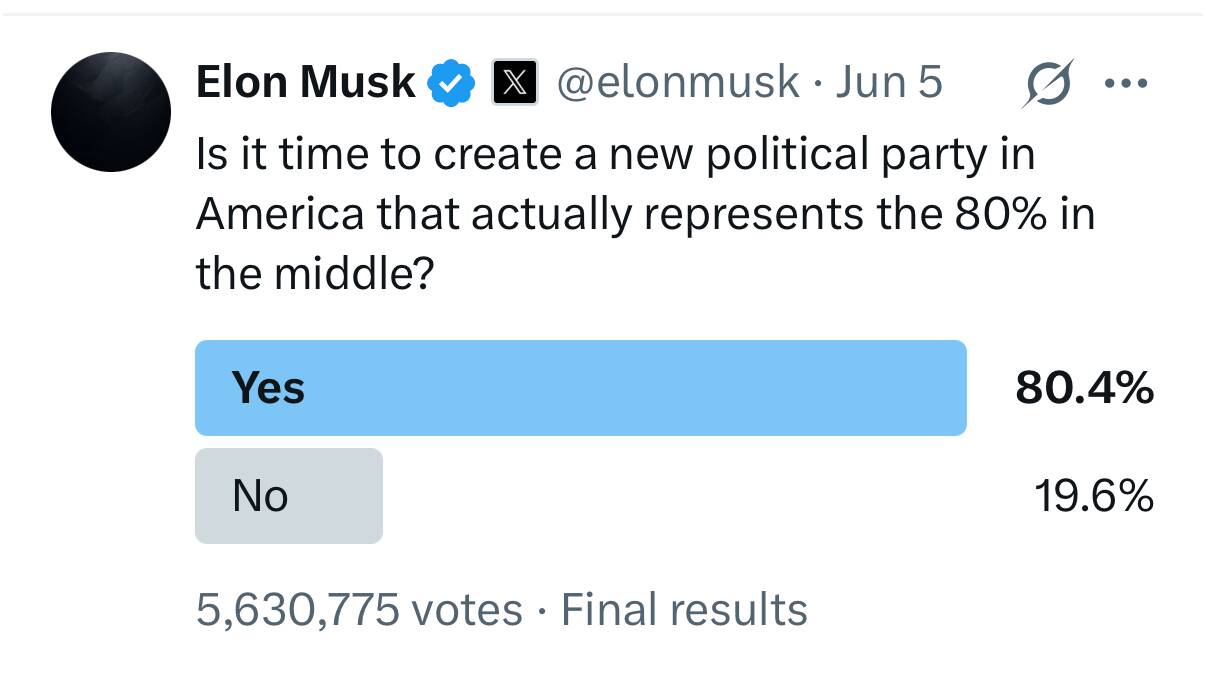Image resolution: width=1206 pixels, height=674 pixels.
Task: Open the @elonmusk handle link
Action: tap(677, 82)
